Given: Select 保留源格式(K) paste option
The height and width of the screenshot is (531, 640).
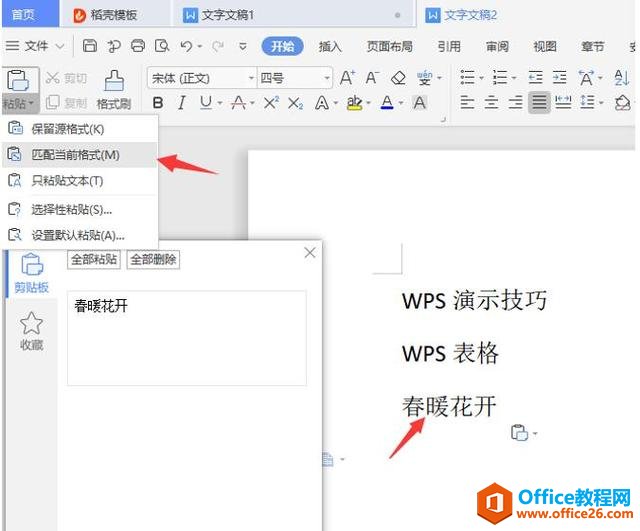Looking at the screenshot, I should pos(80,129).
